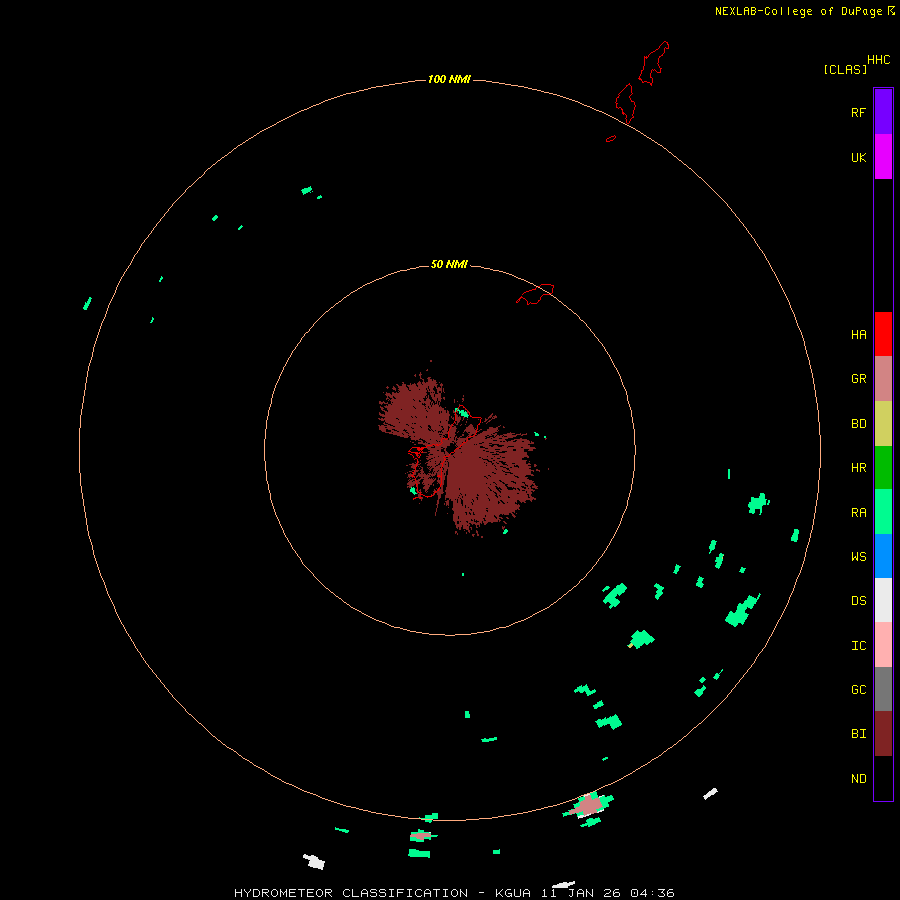Pick the HR dark green legend swatch

click(x=883, y=468)
